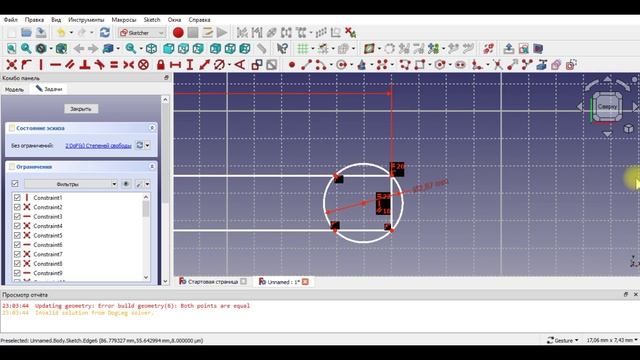The height and width of the screenshot is (360, 640).
Task: Select the perpendicular constraint tool
Action: [x=84, y=64]
